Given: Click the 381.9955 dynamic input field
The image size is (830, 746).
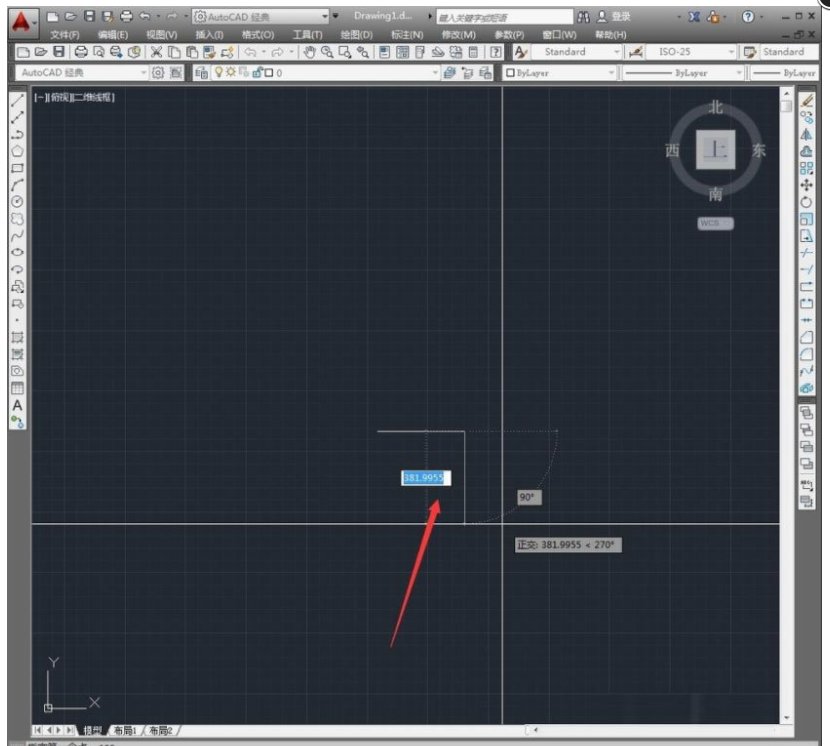Looking at the screenshot, I should pyautogui.click(x=426, y=478).
